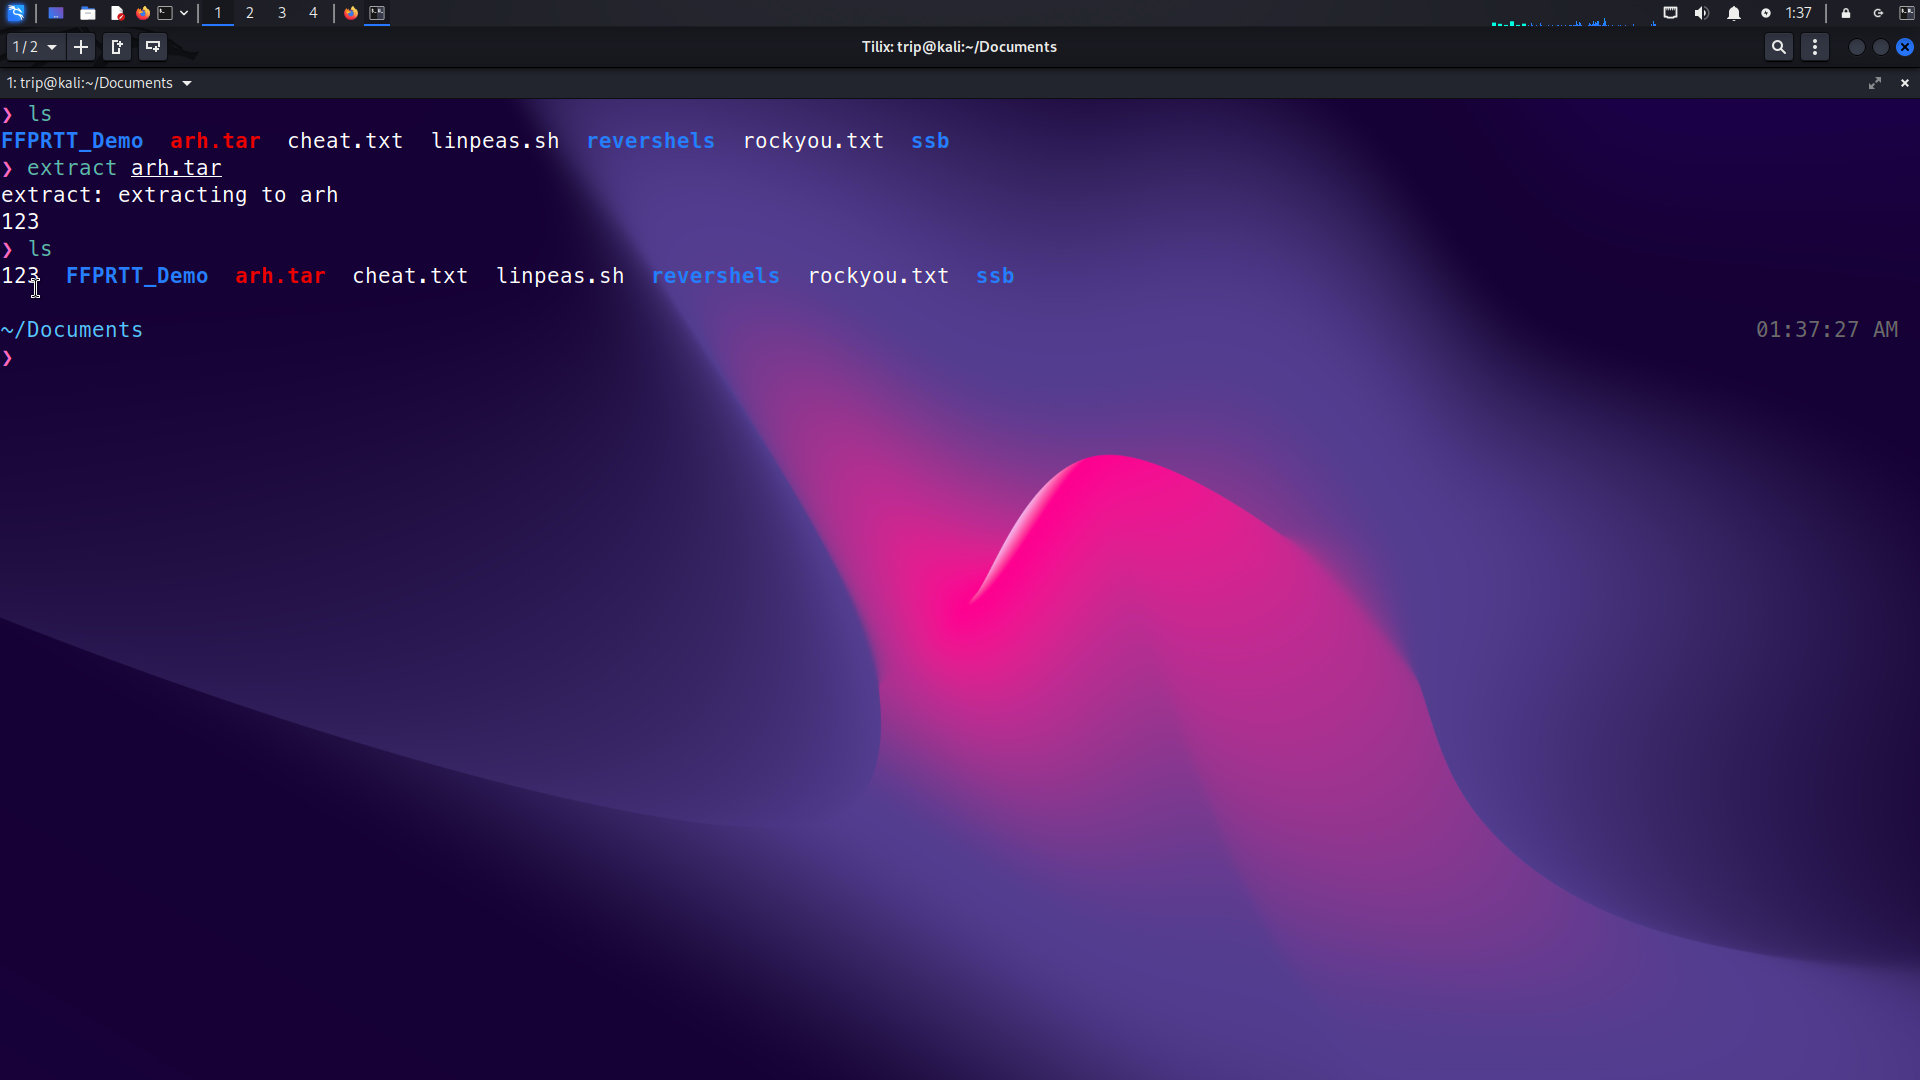This screenshot has width=1920, height=1080.
Task: Expand the 1/2 session switcher dropdown
Action: pos(35,47)
